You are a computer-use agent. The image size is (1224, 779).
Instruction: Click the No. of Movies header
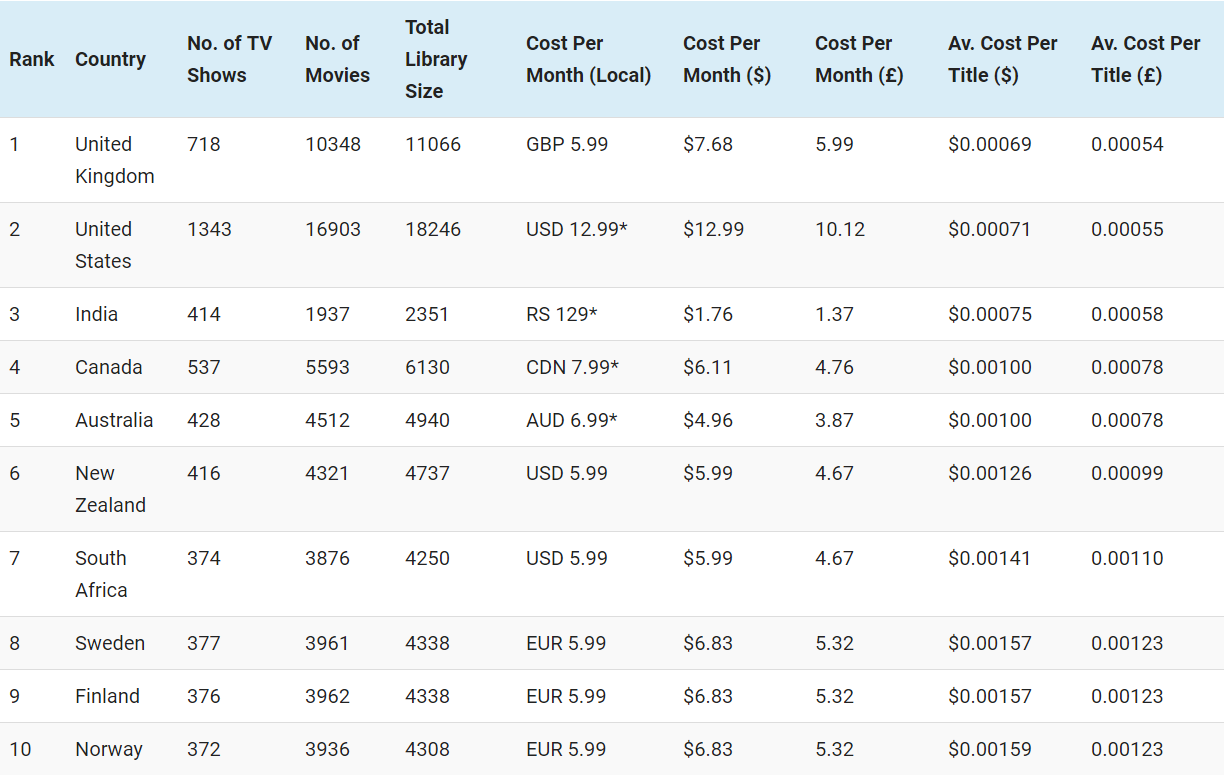pos(337,59)
